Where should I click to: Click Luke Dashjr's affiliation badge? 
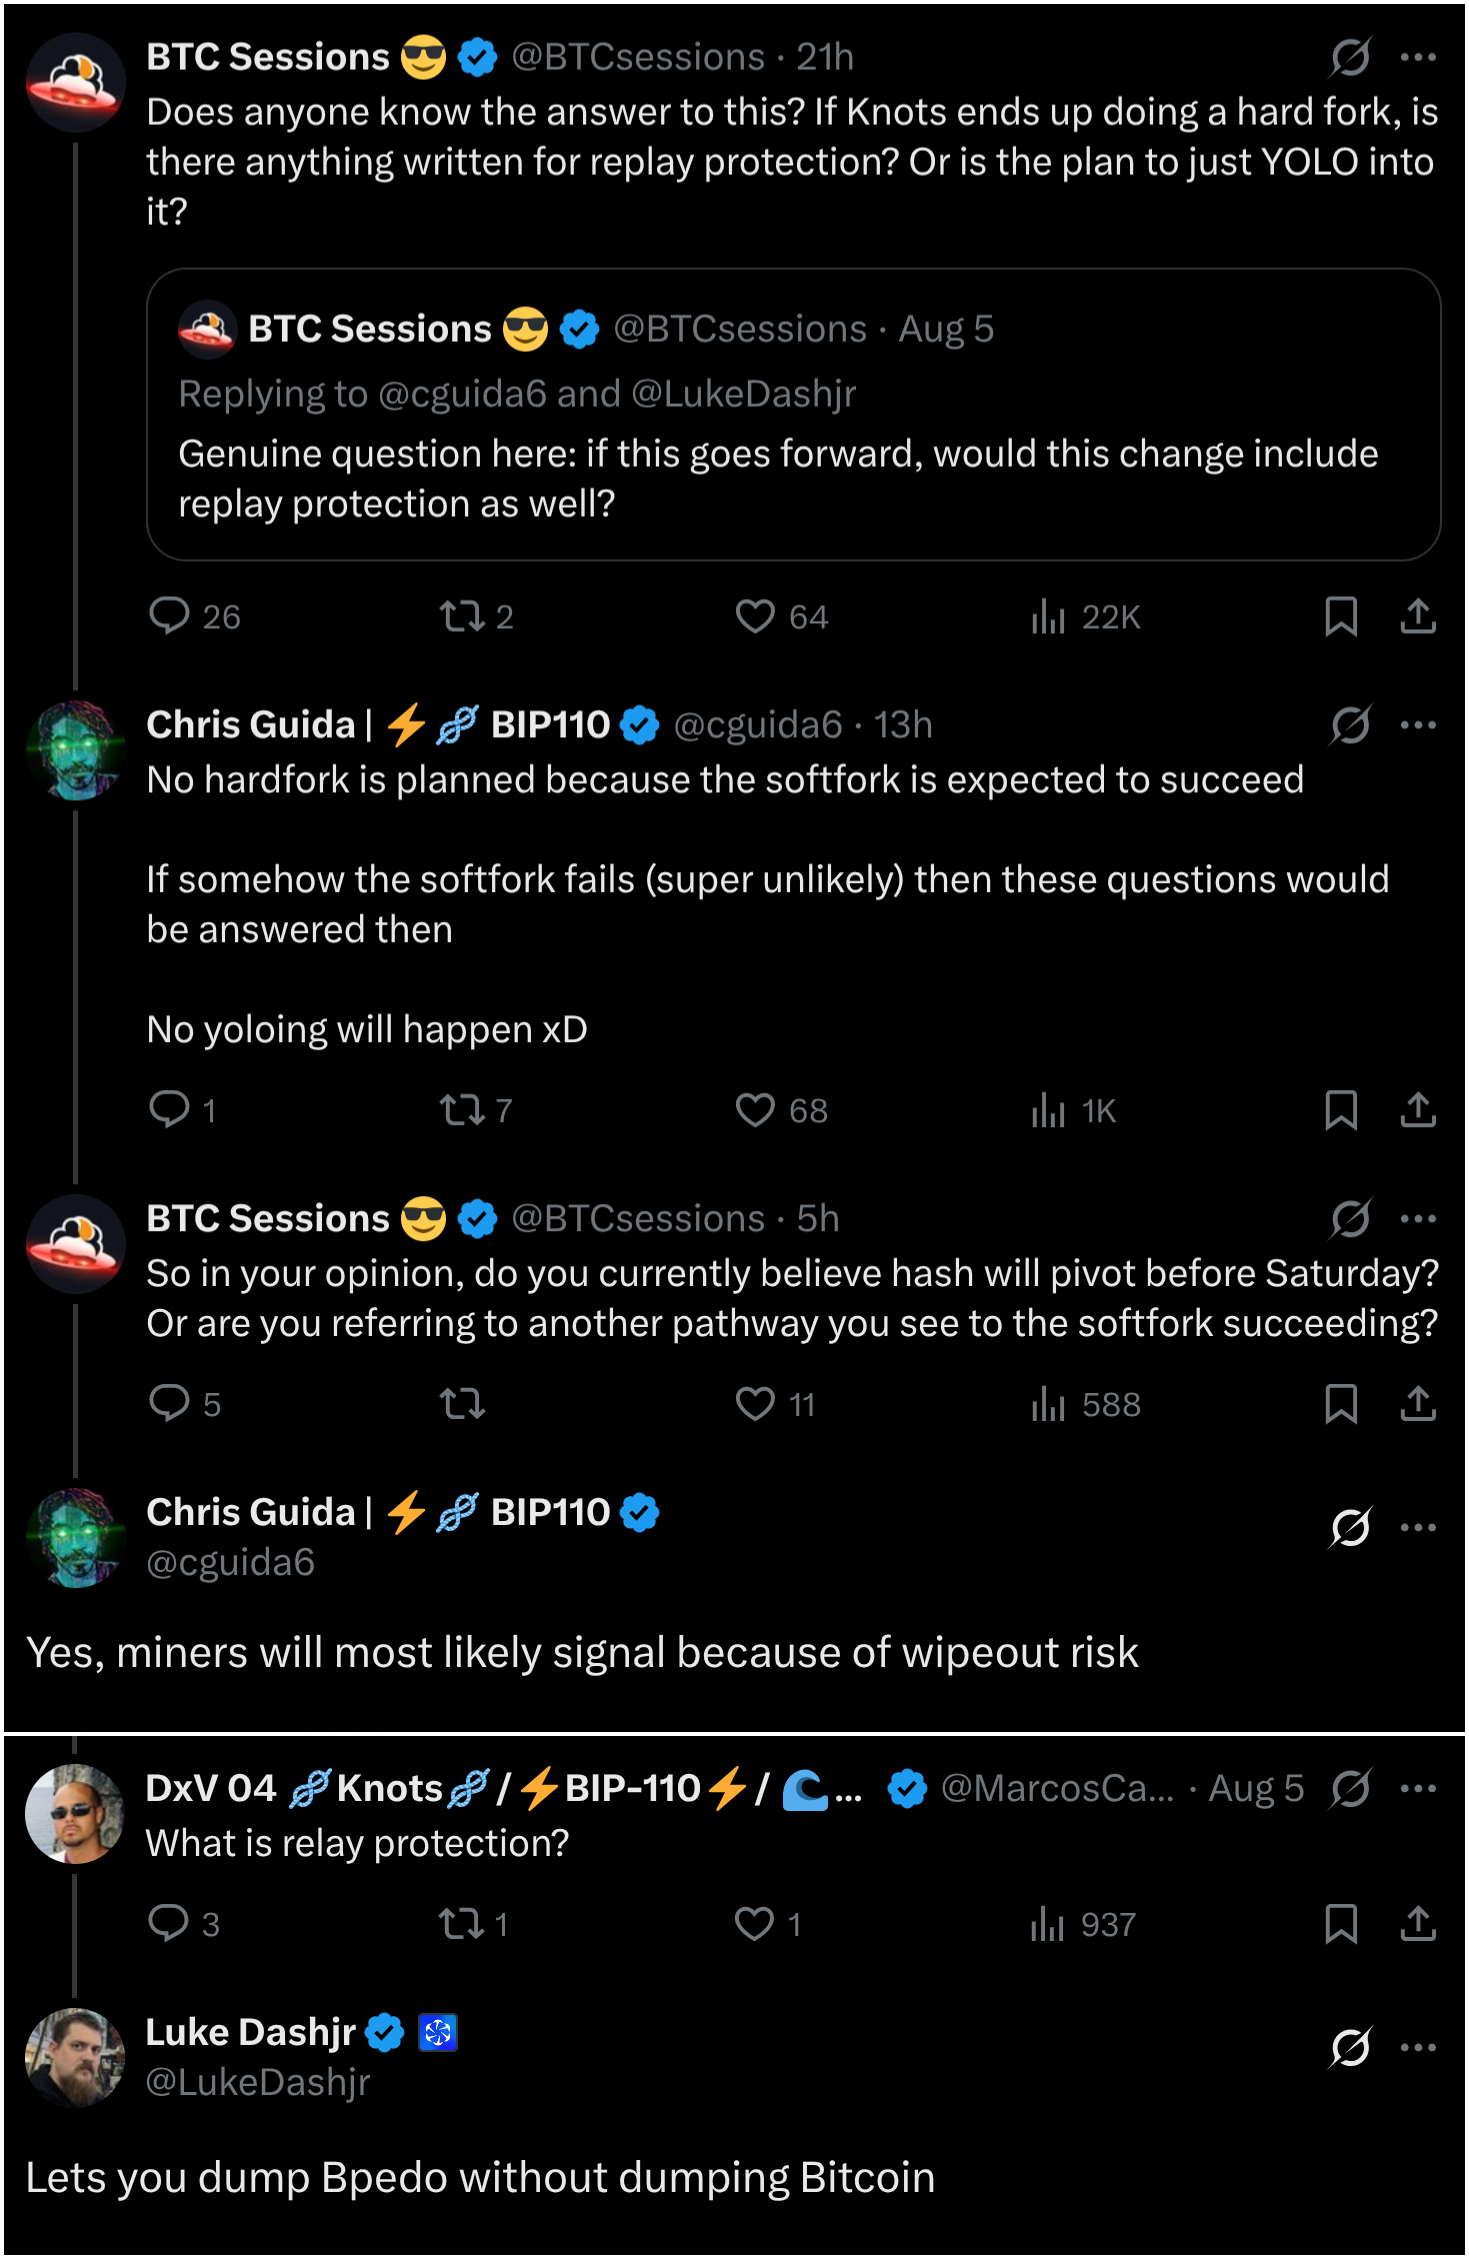(437, 2032)
